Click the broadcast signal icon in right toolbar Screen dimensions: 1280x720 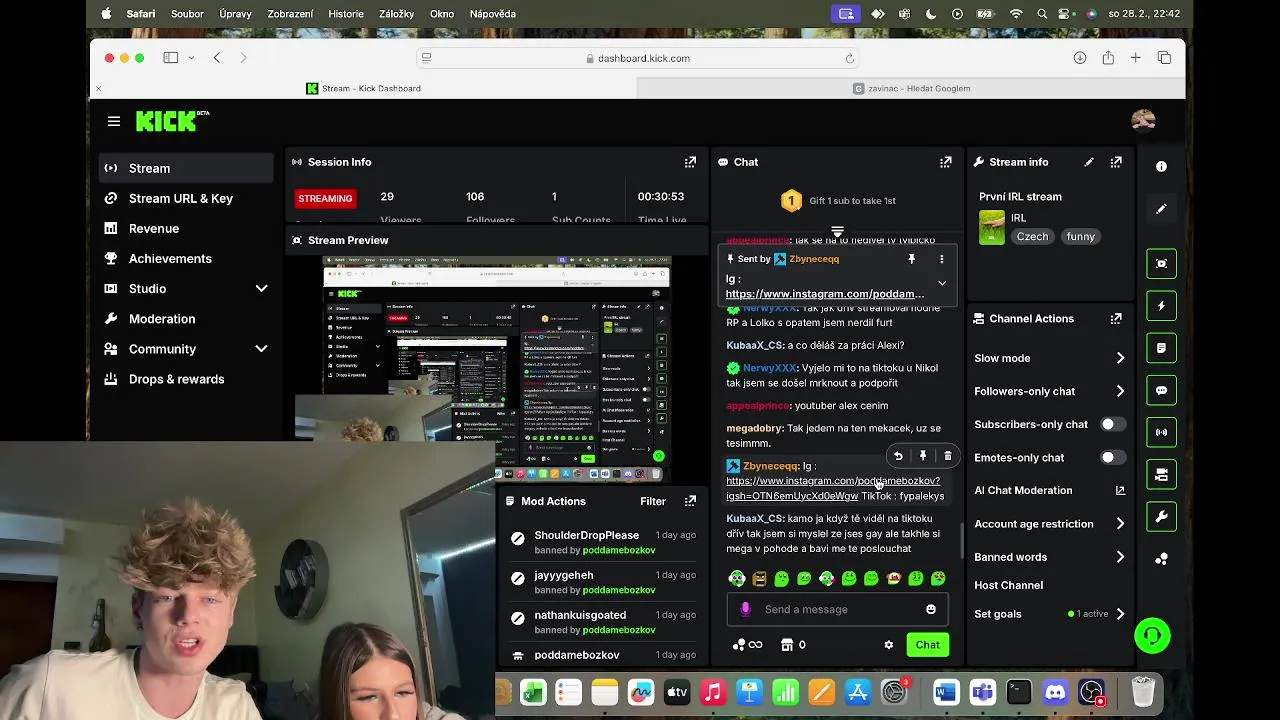(x=1161, y=433)
